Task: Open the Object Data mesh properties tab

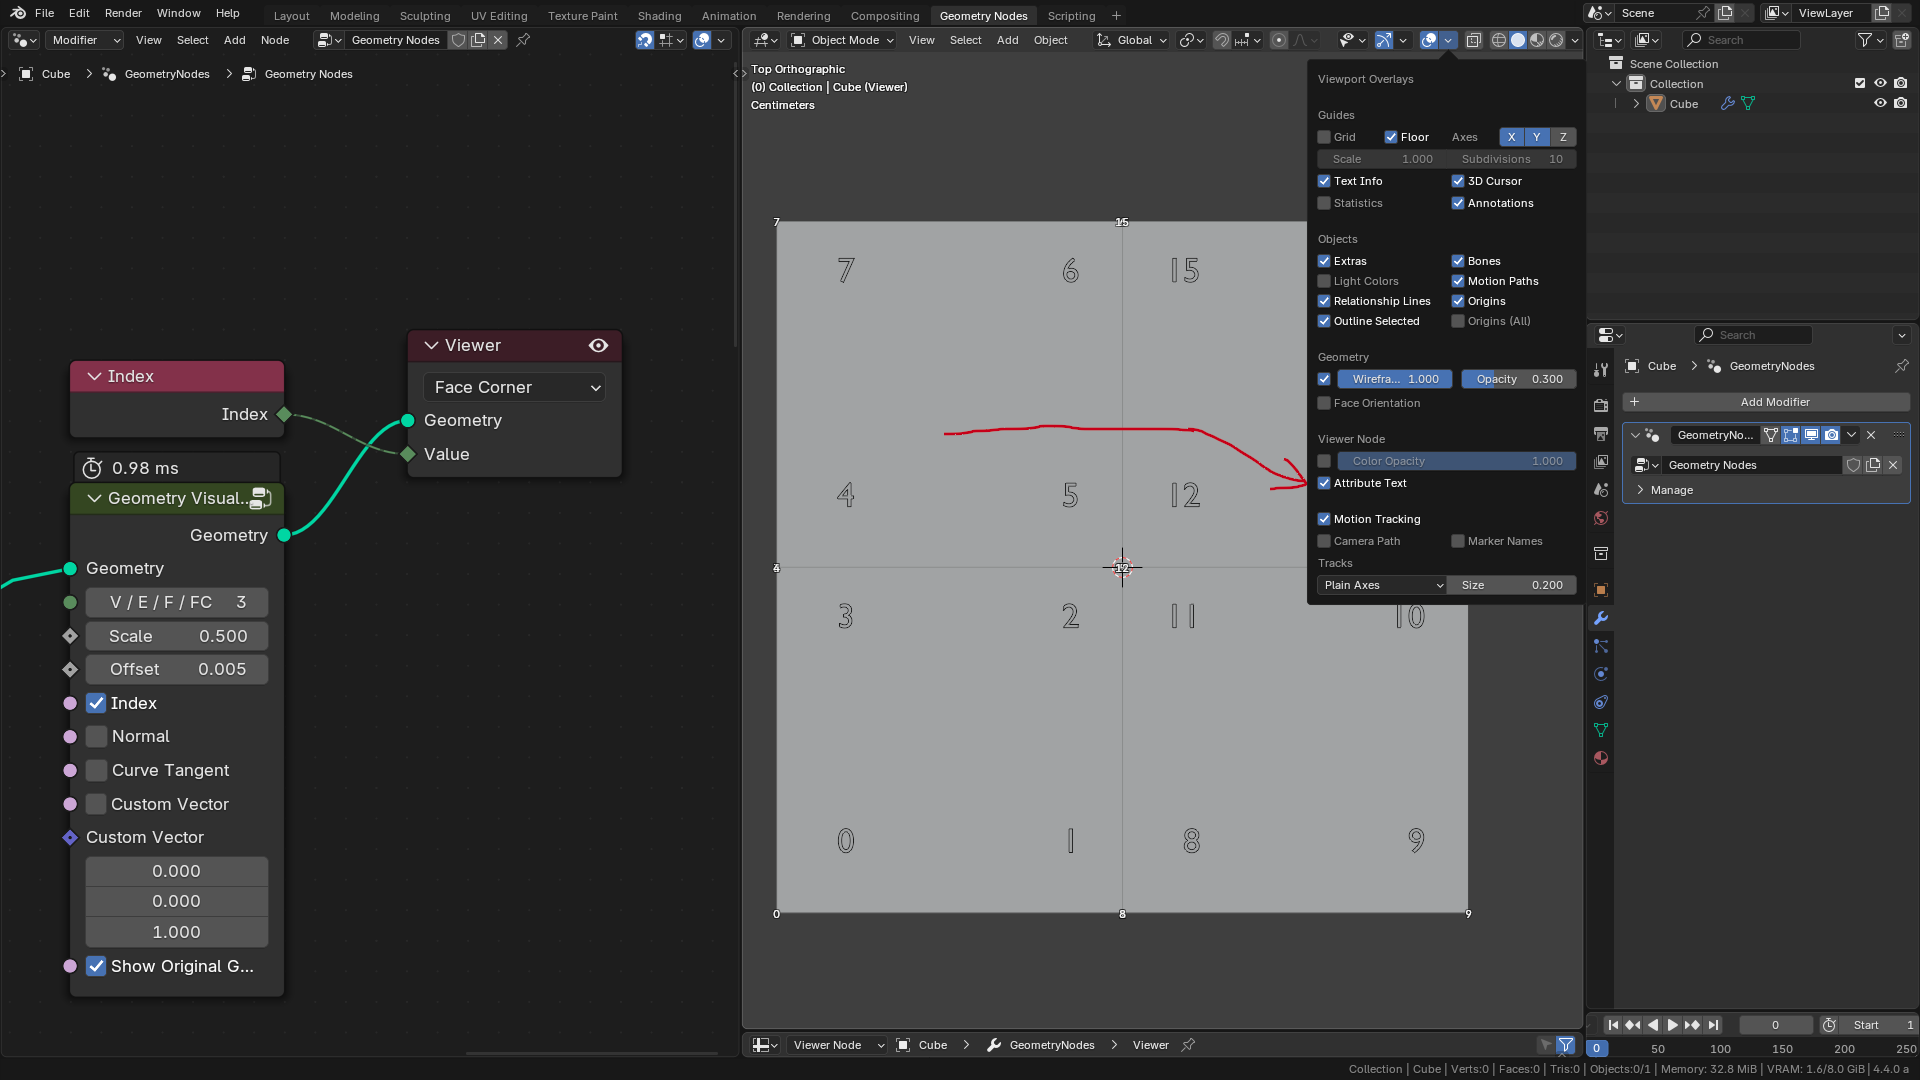Action: 1601,729
